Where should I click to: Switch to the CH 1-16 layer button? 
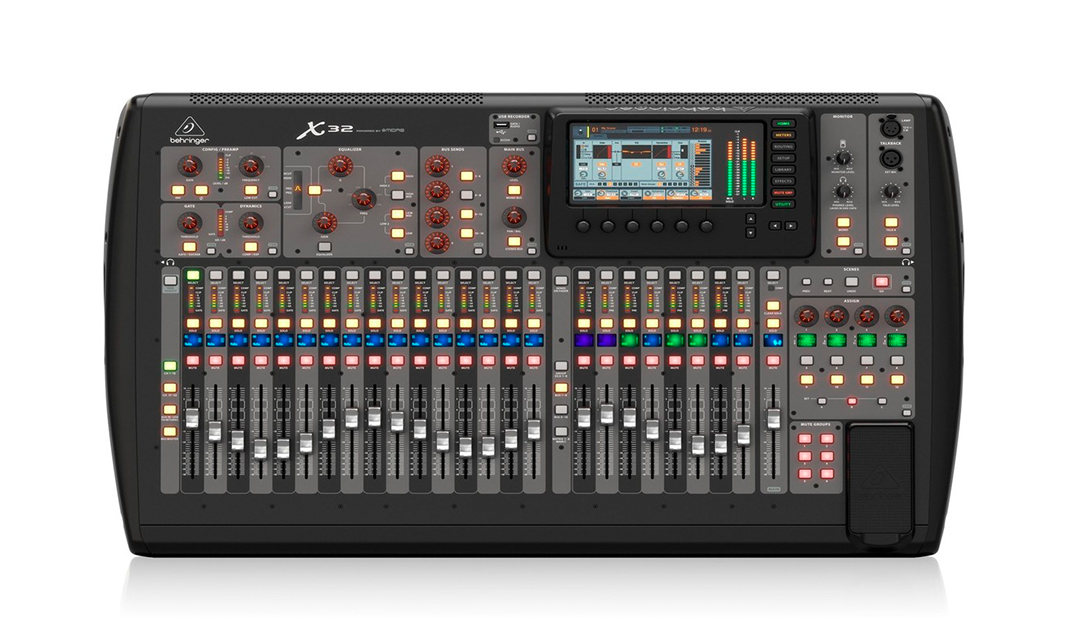point(169,366)
